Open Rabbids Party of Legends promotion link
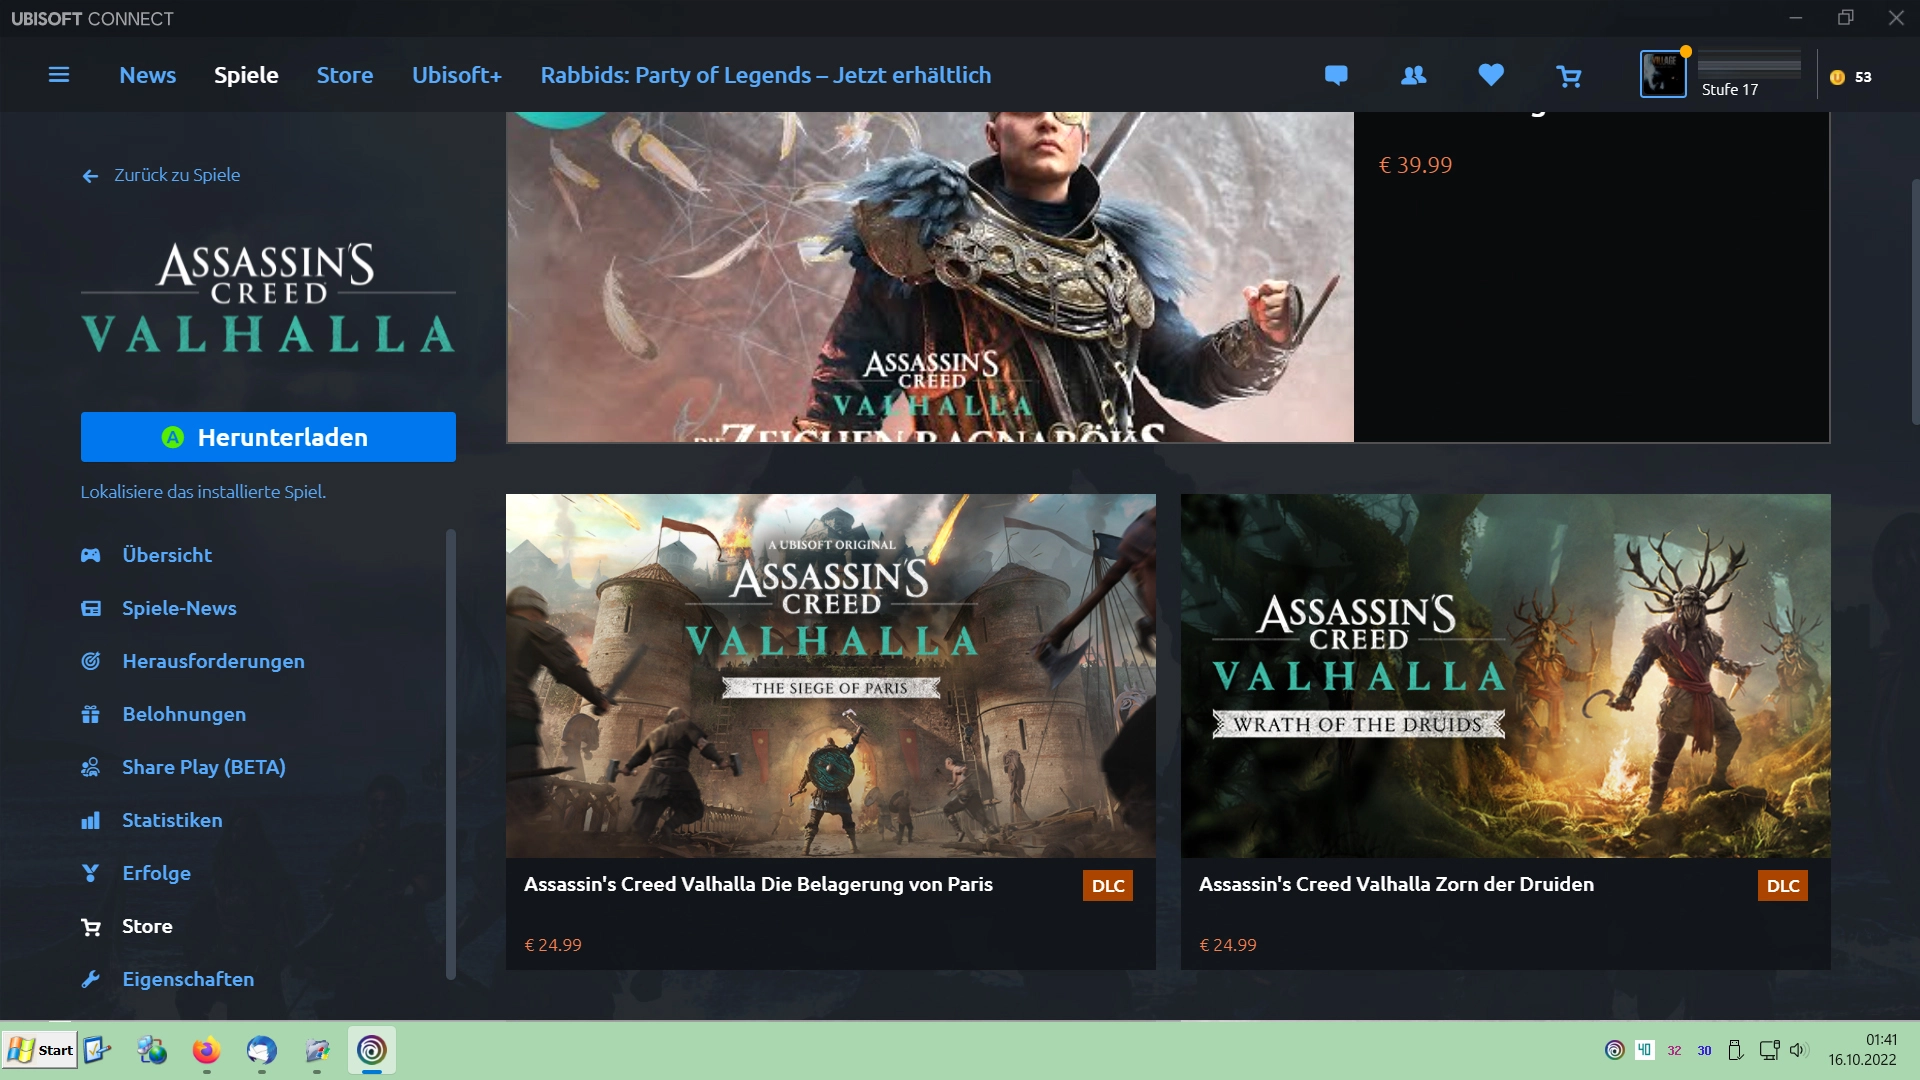The image size is (1920, 1080). click(x=766, y=75)
